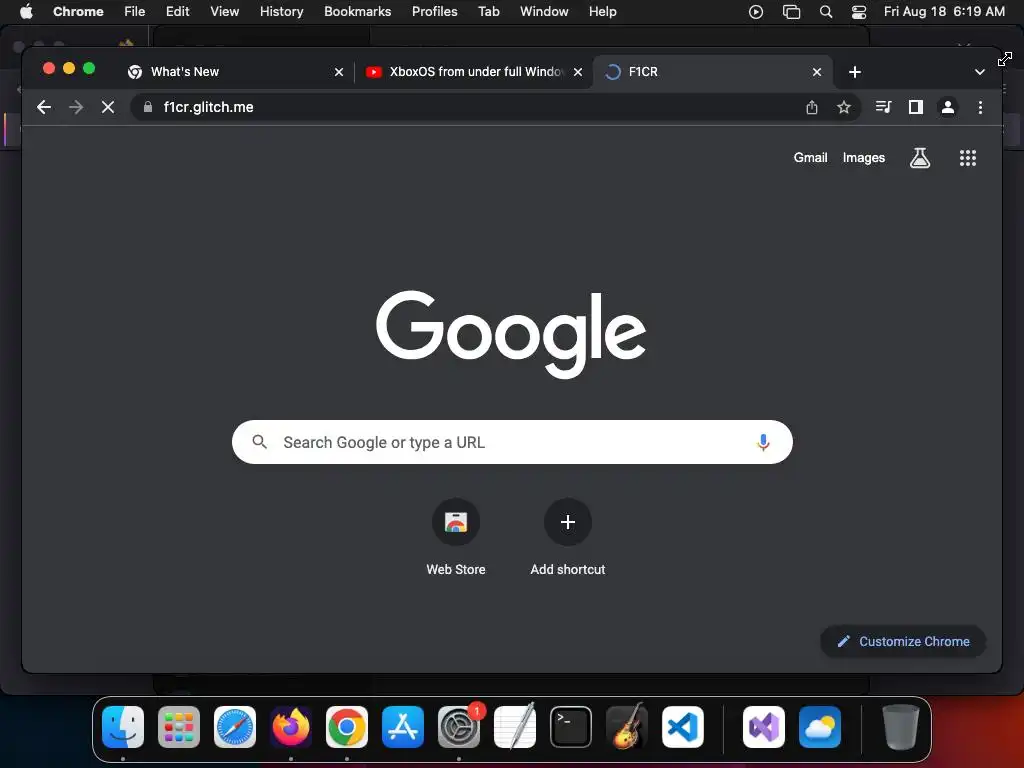
Task: Open Finder from the Dock
Action: click(123, 727)
